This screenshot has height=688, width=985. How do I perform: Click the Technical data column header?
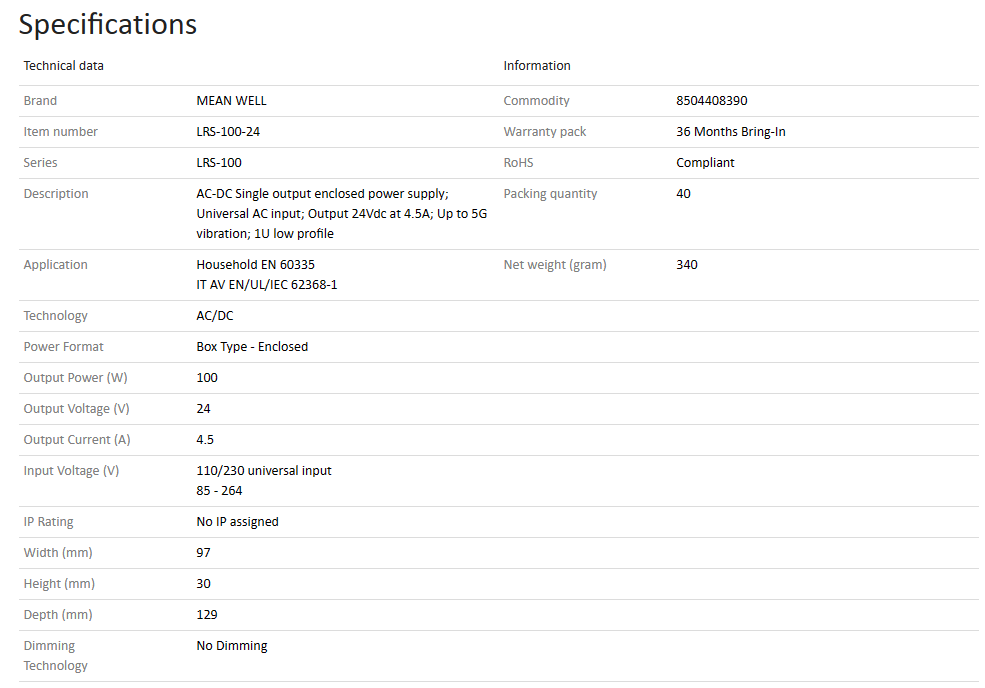[64, 66]
